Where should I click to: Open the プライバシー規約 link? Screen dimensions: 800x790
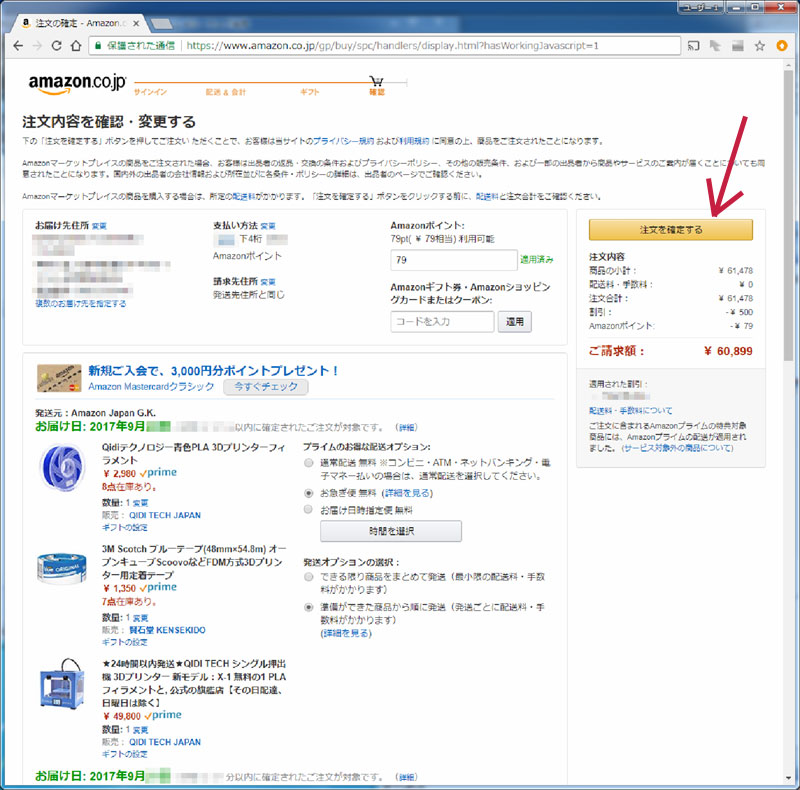tap(343, 141)
